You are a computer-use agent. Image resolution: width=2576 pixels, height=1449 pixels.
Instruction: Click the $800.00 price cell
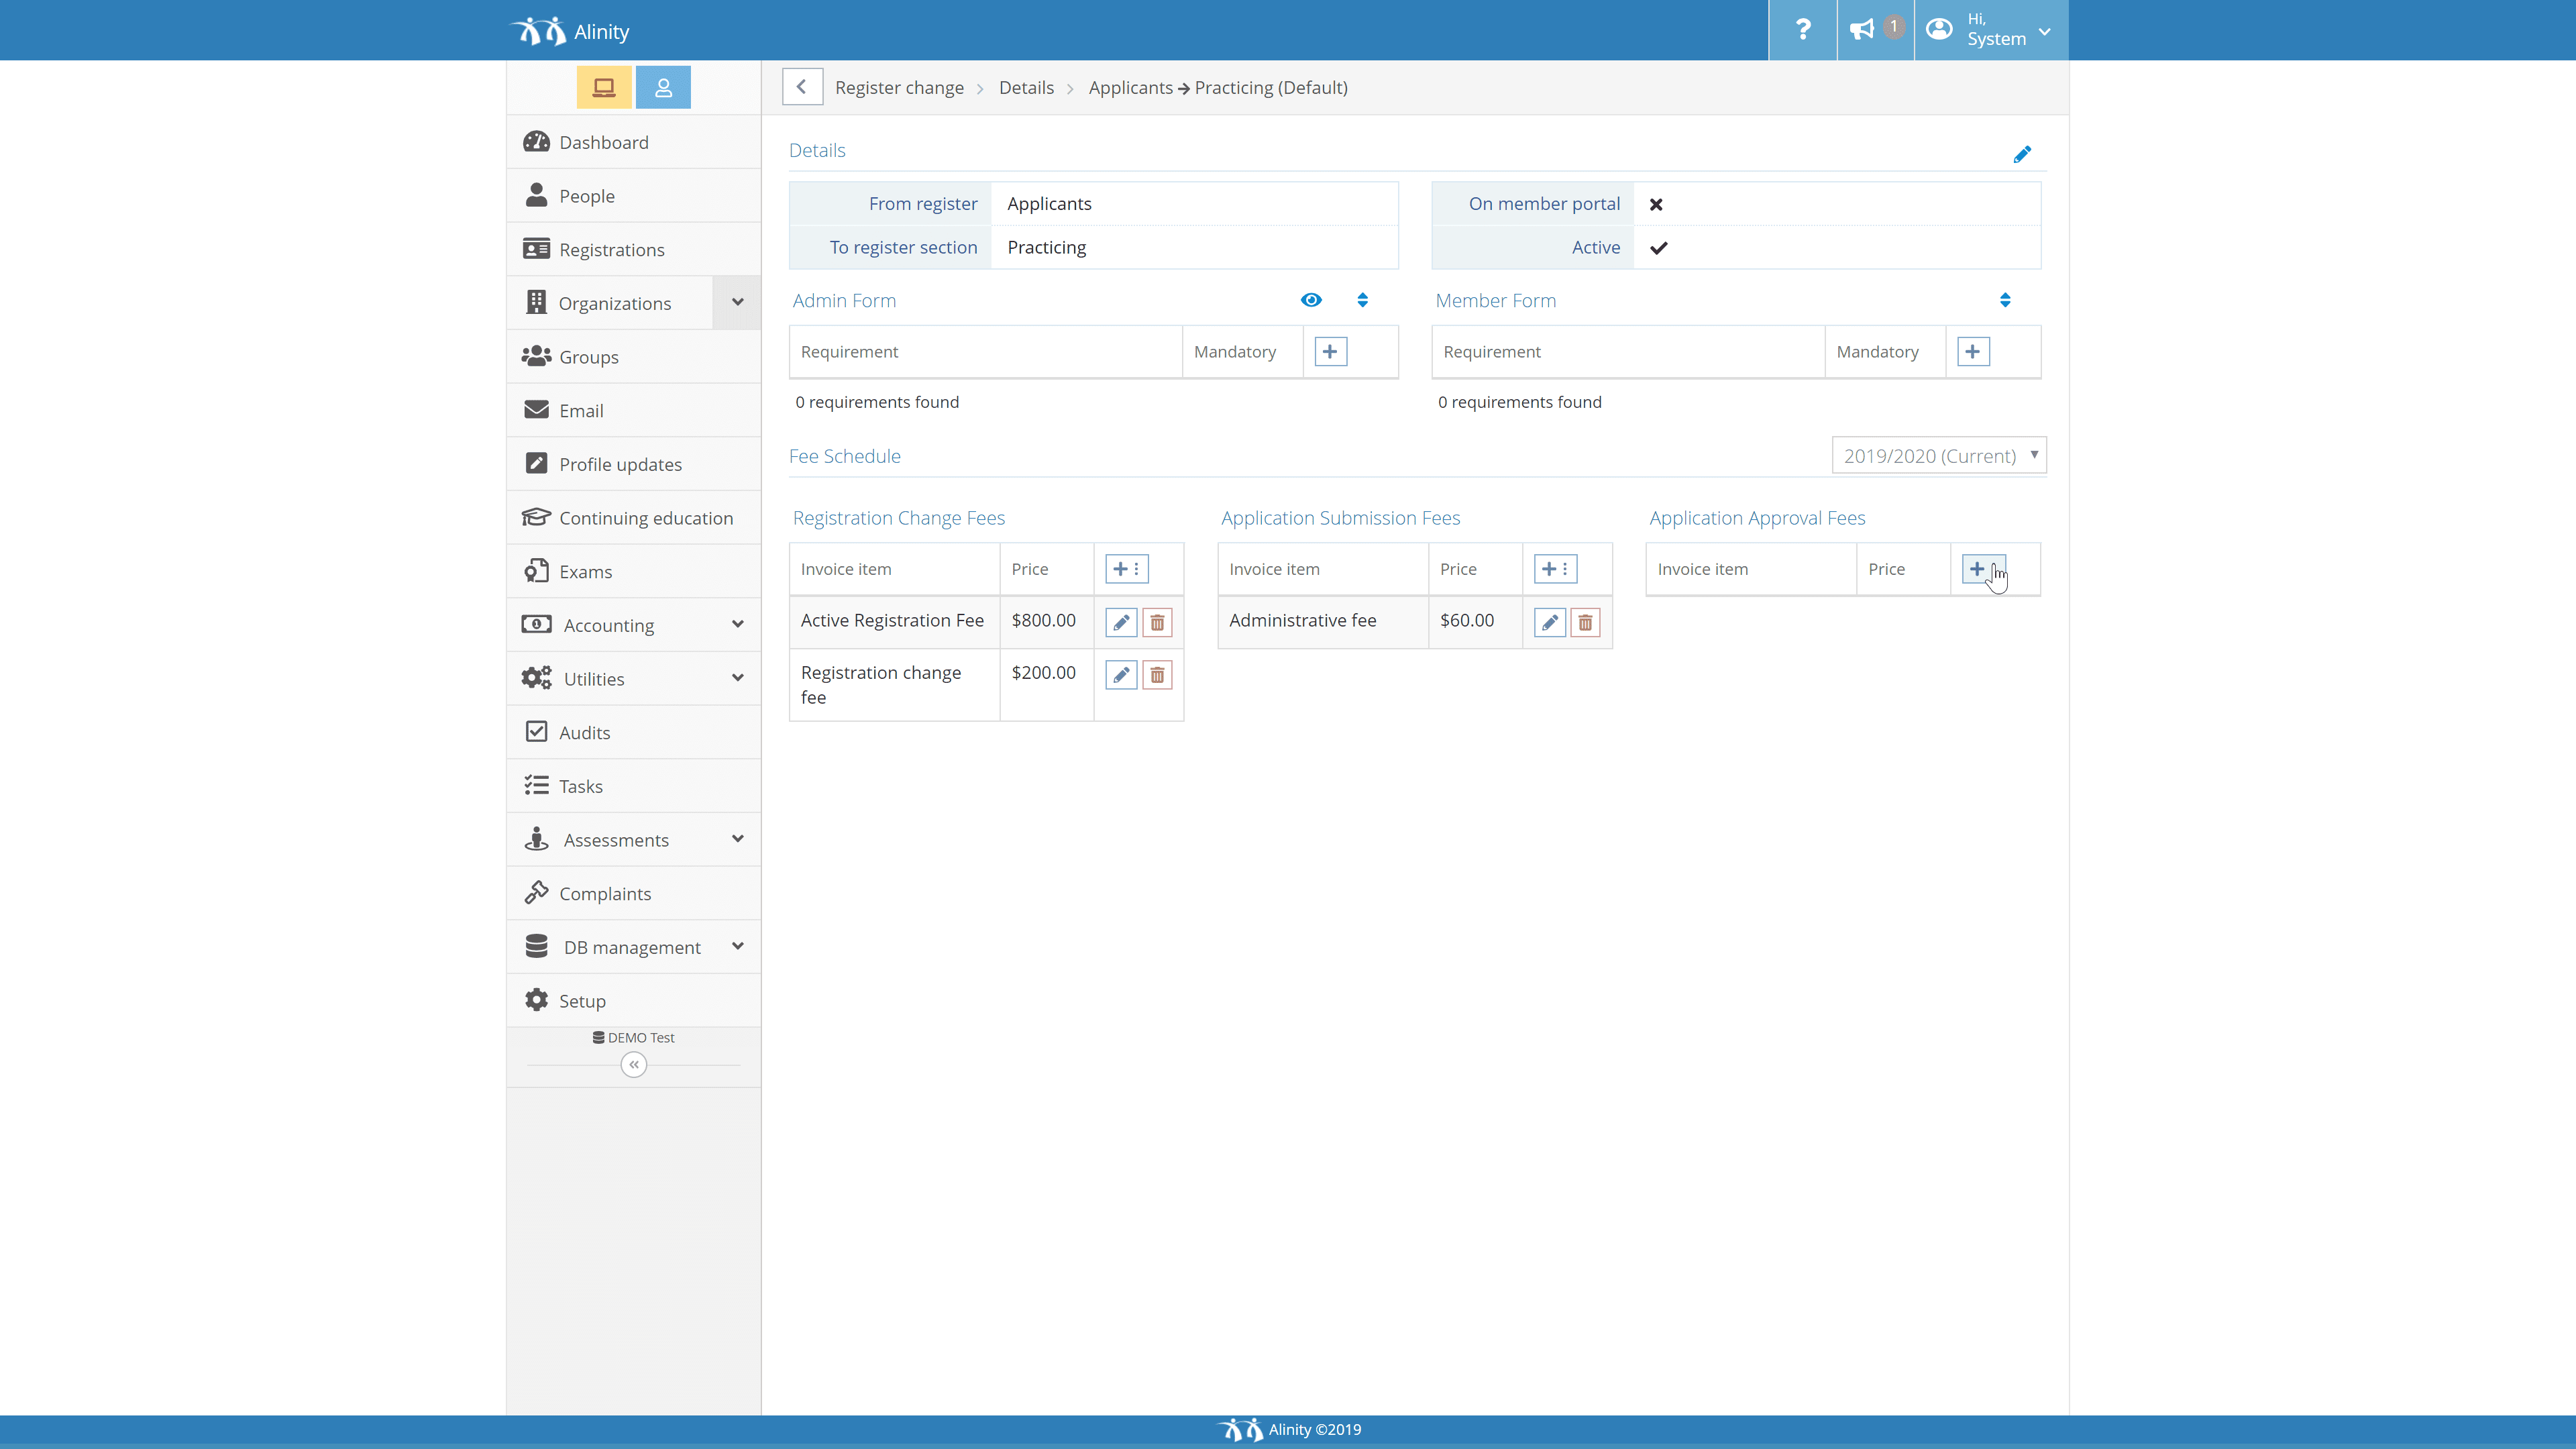pos(1046,621)
